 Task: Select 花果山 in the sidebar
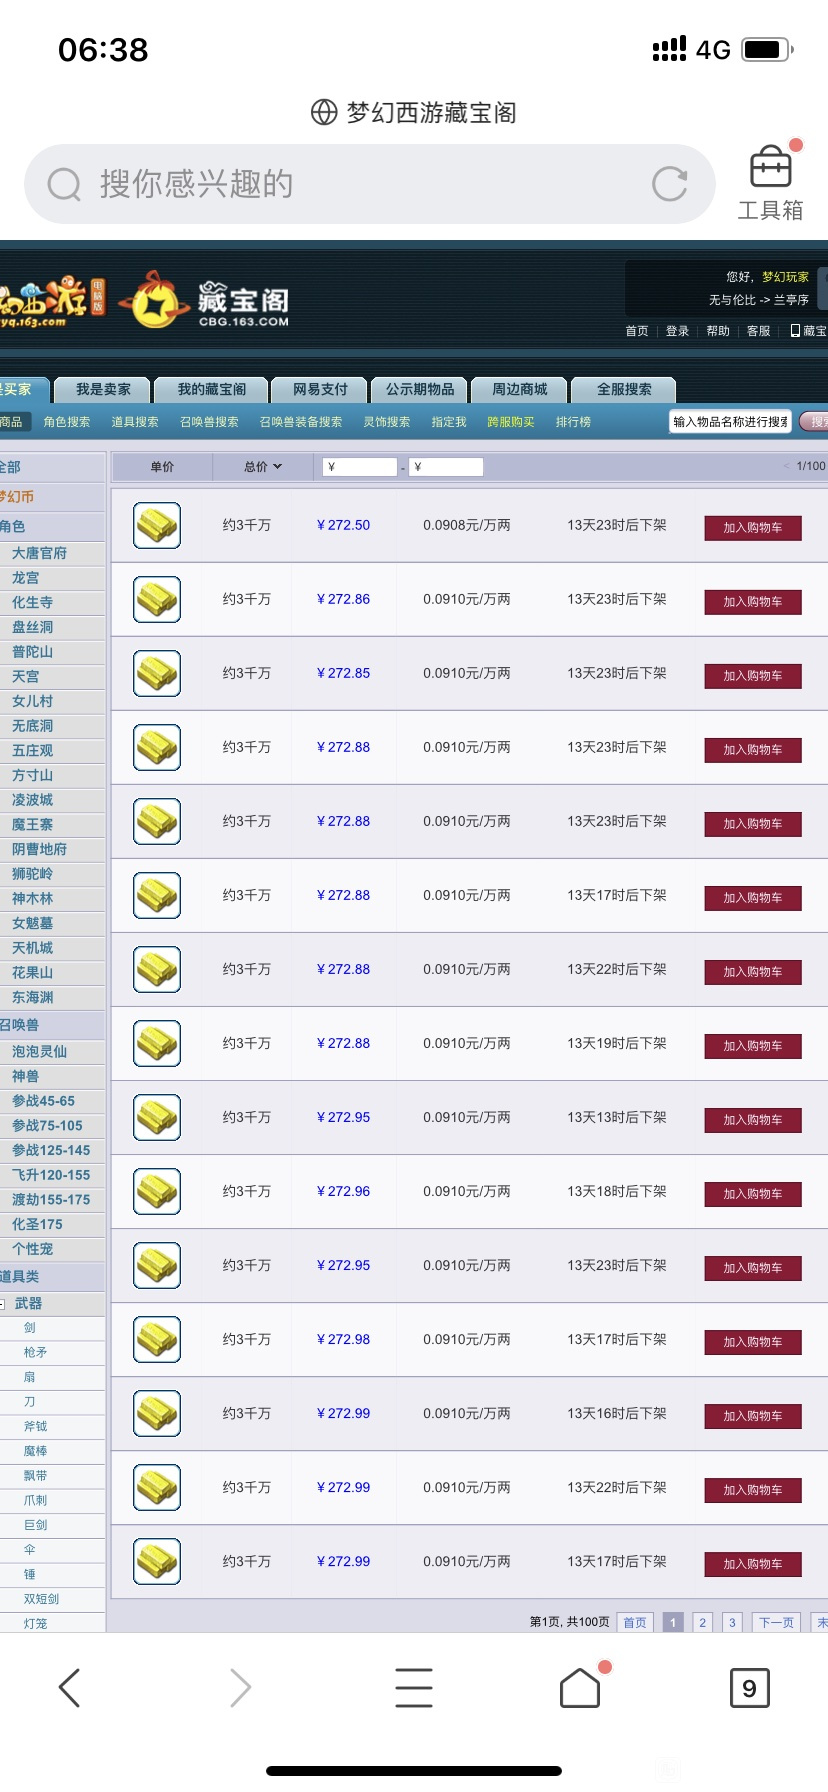(33, 973)
